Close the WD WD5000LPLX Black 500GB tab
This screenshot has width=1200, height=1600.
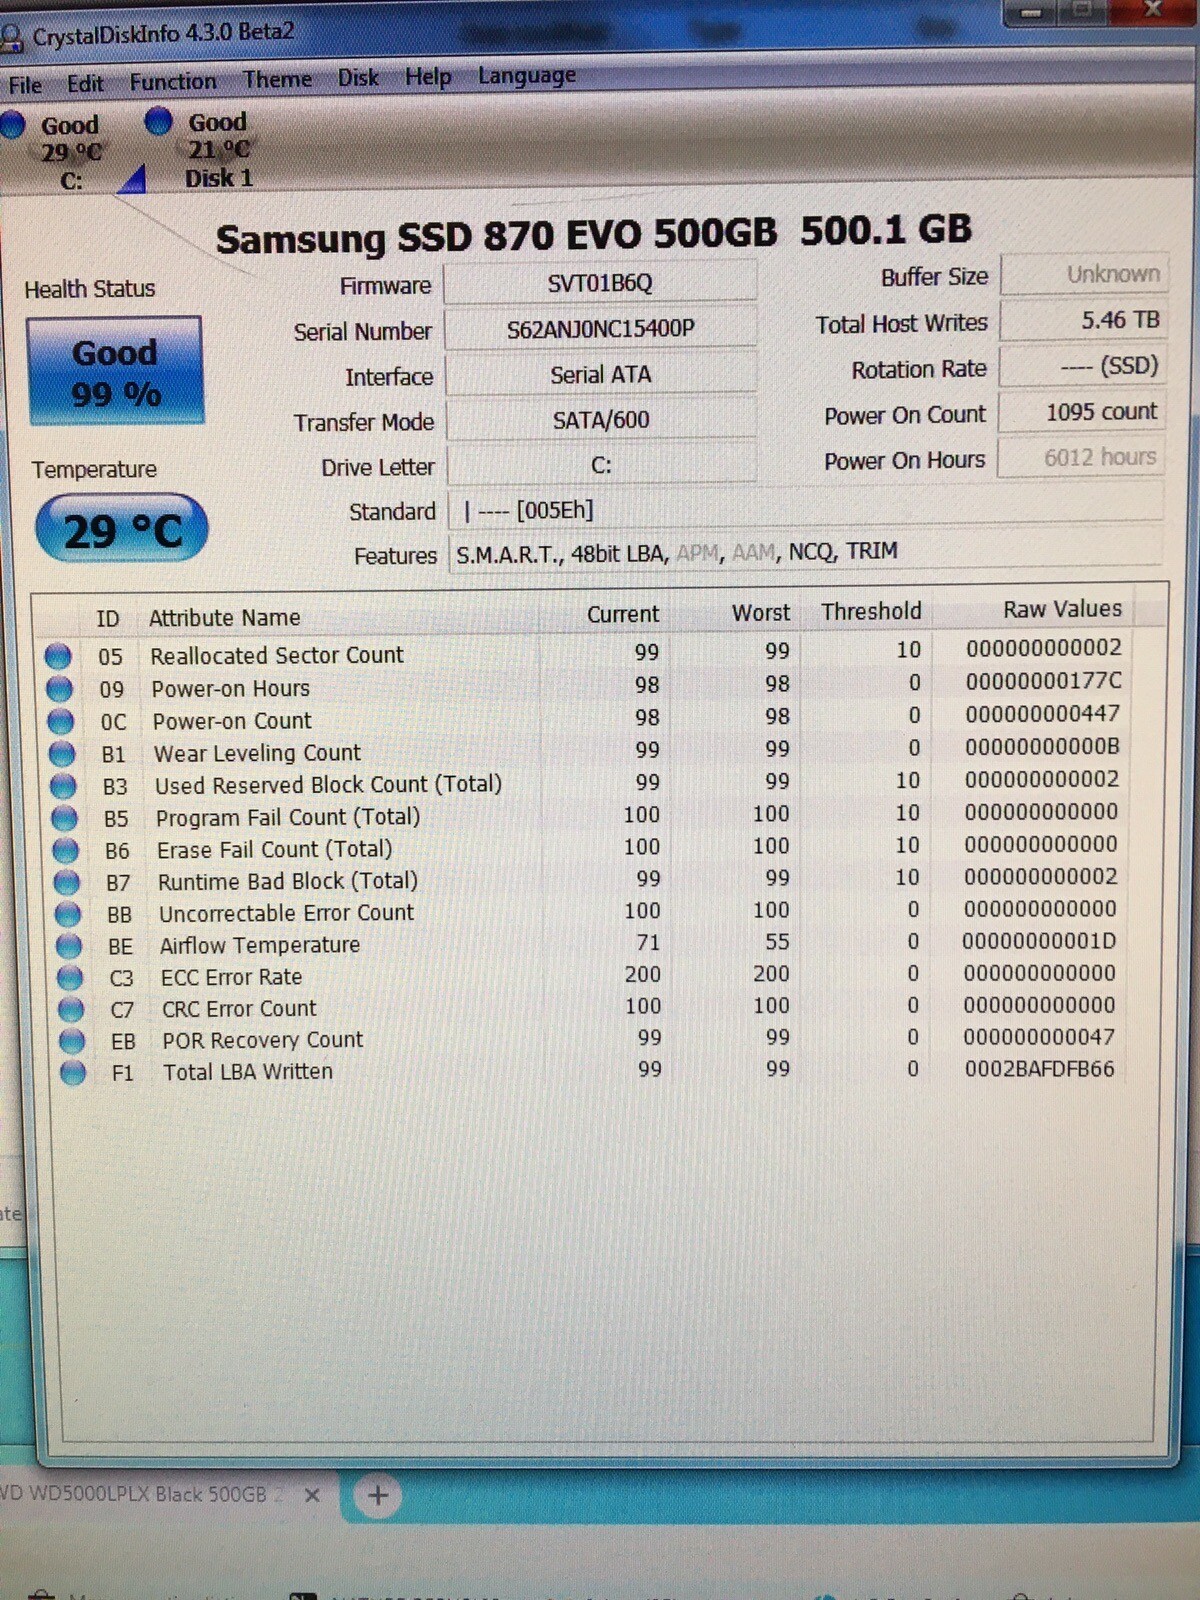(x=312, y=1495)
